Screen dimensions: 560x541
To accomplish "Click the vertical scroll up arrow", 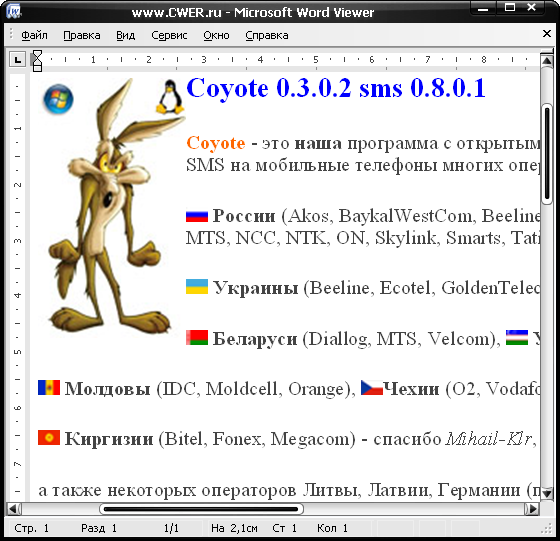I will pos(547,61).
